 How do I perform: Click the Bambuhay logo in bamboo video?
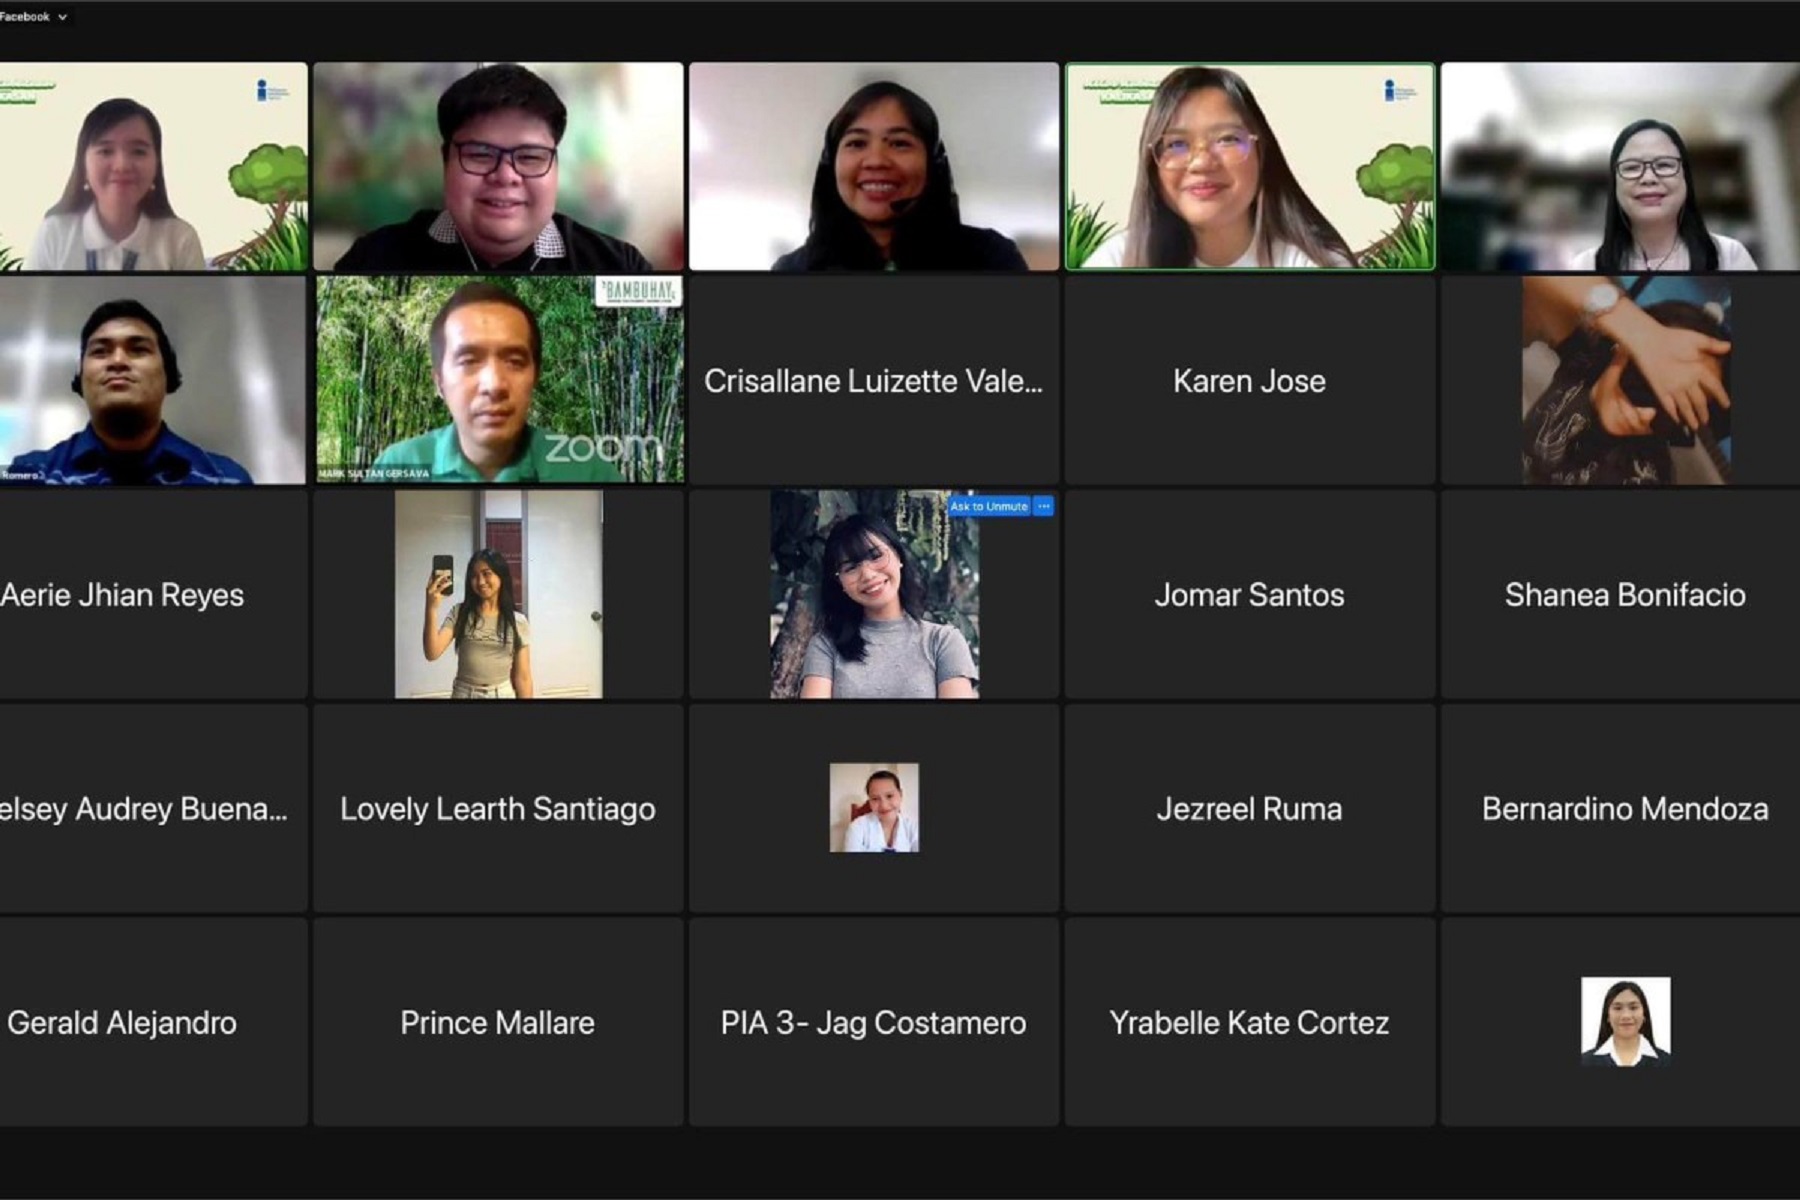tap(638, 292)
